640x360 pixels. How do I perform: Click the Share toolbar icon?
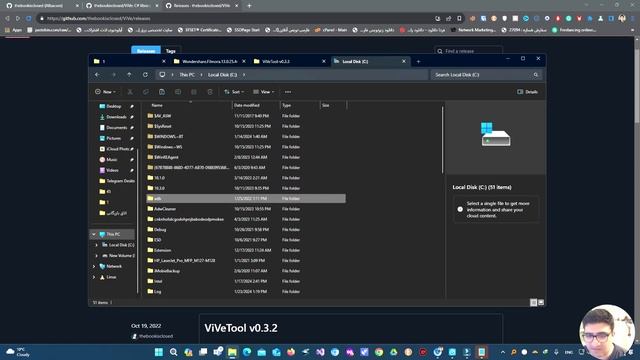tap(194, 92)
